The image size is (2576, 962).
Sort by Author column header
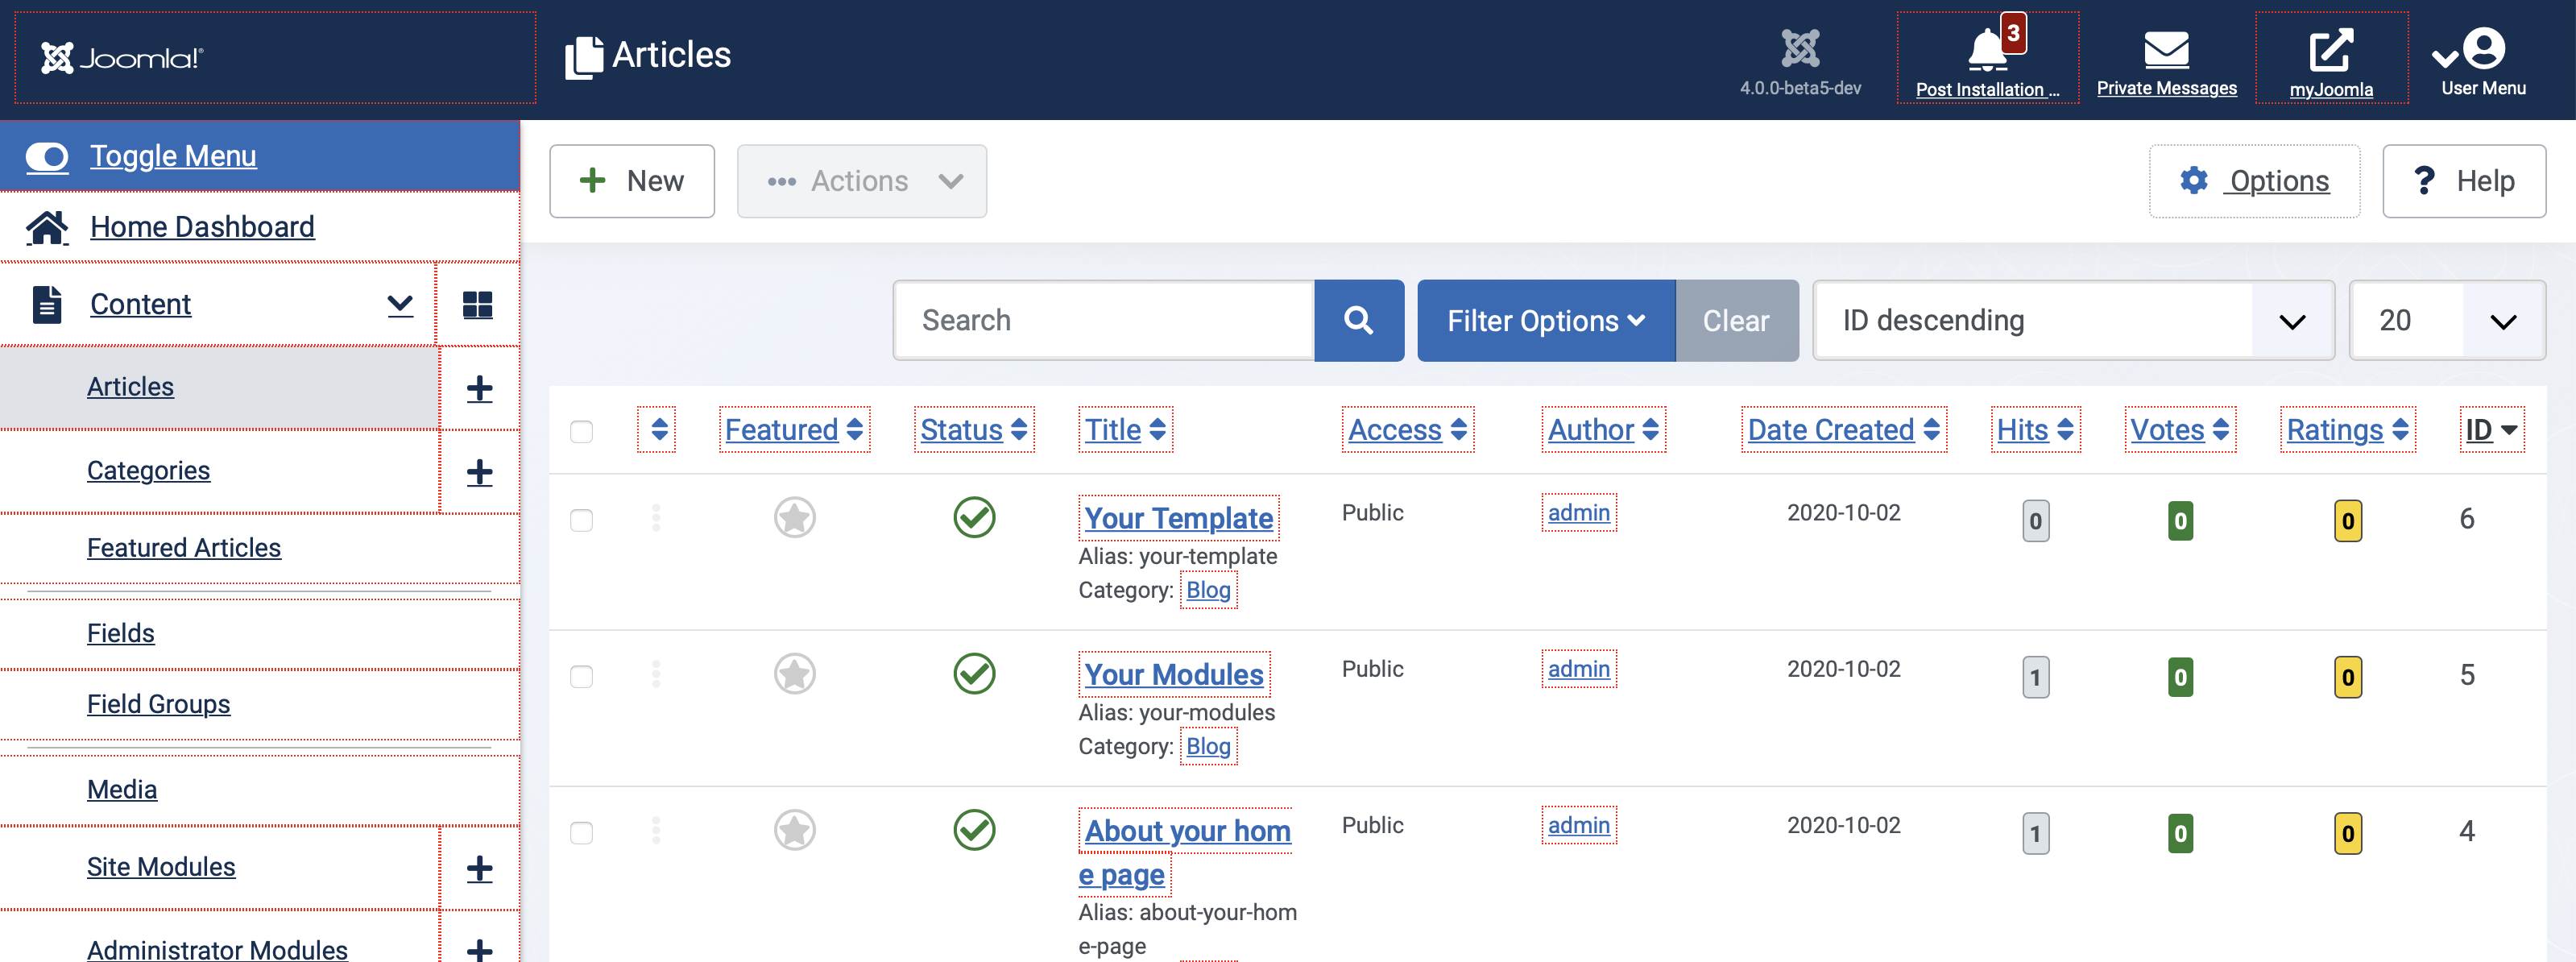pyautogui.click(x=1603, y=430)
